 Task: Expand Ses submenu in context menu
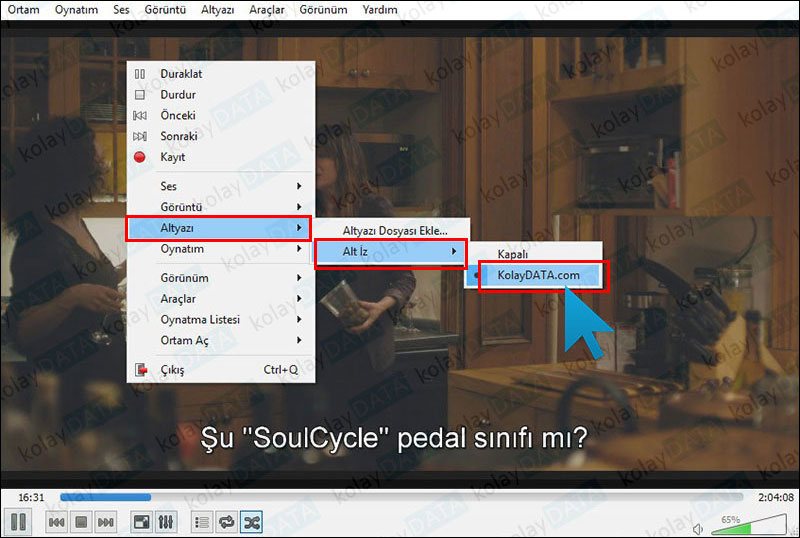tap(220, 186)
